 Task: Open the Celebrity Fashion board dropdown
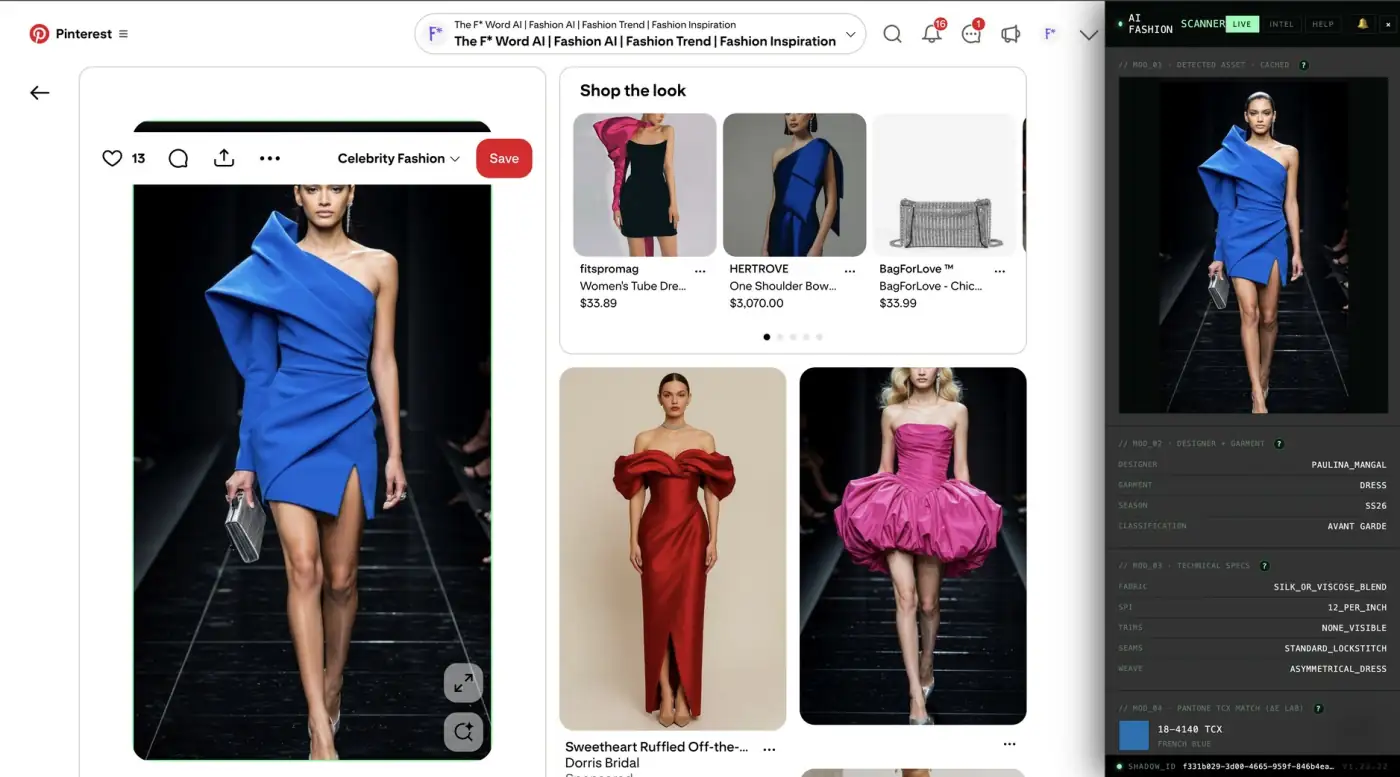click(398, 158)
